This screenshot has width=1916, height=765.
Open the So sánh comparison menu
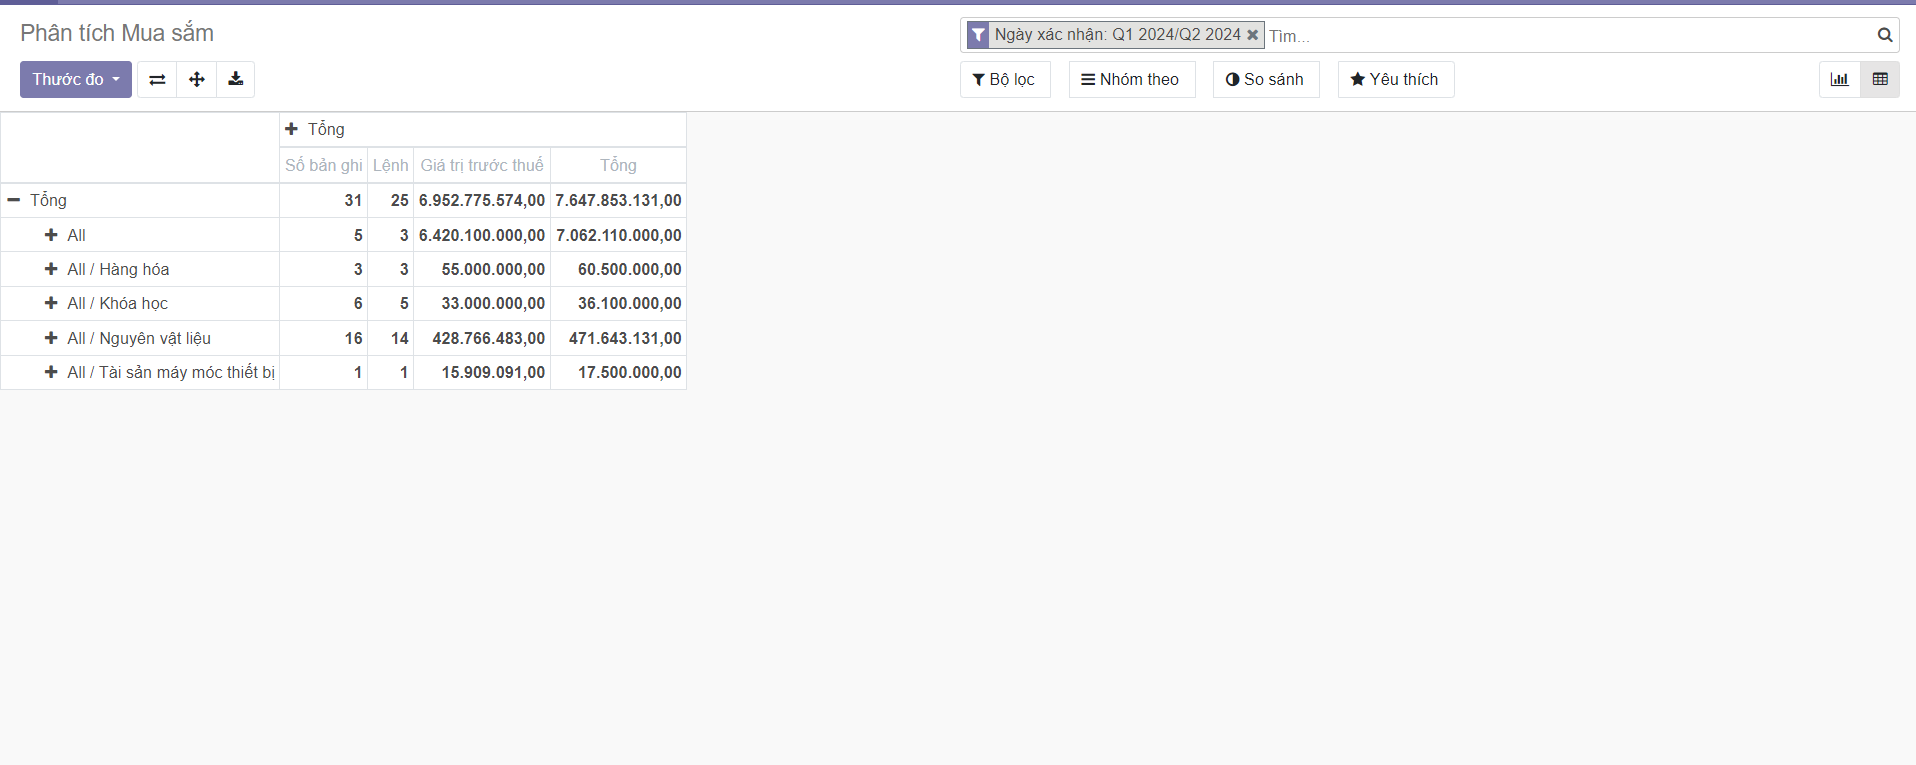pos(1265,80)
